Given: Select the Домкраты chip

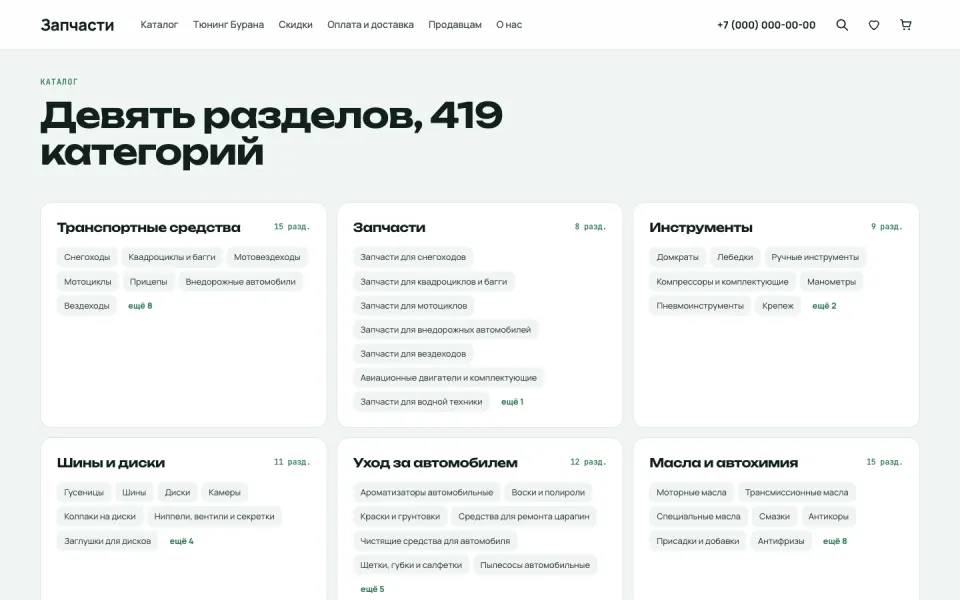Looking at the screenshot, I should pos(678,257).
